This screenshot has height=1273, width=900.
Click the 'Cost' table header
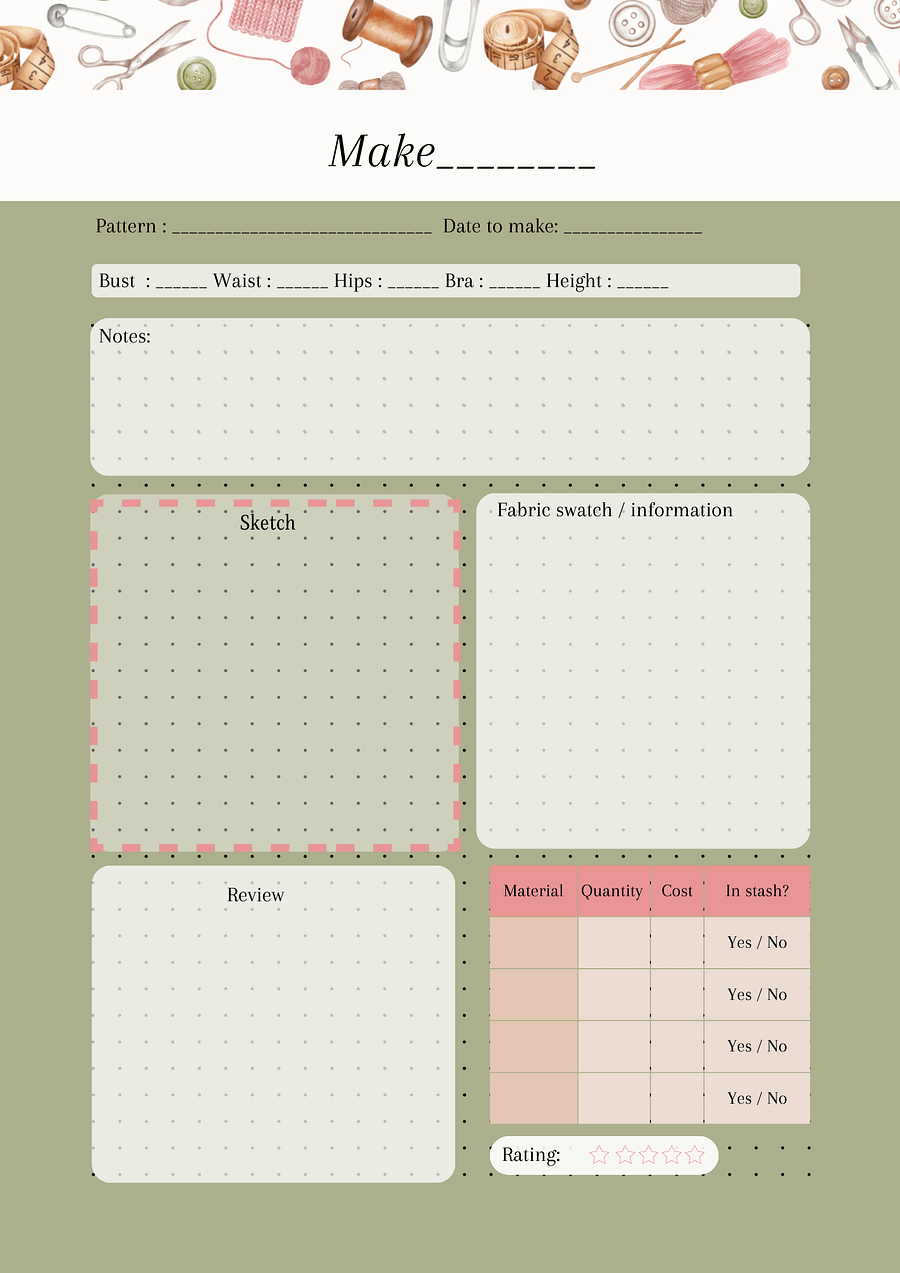click(677, 891)
